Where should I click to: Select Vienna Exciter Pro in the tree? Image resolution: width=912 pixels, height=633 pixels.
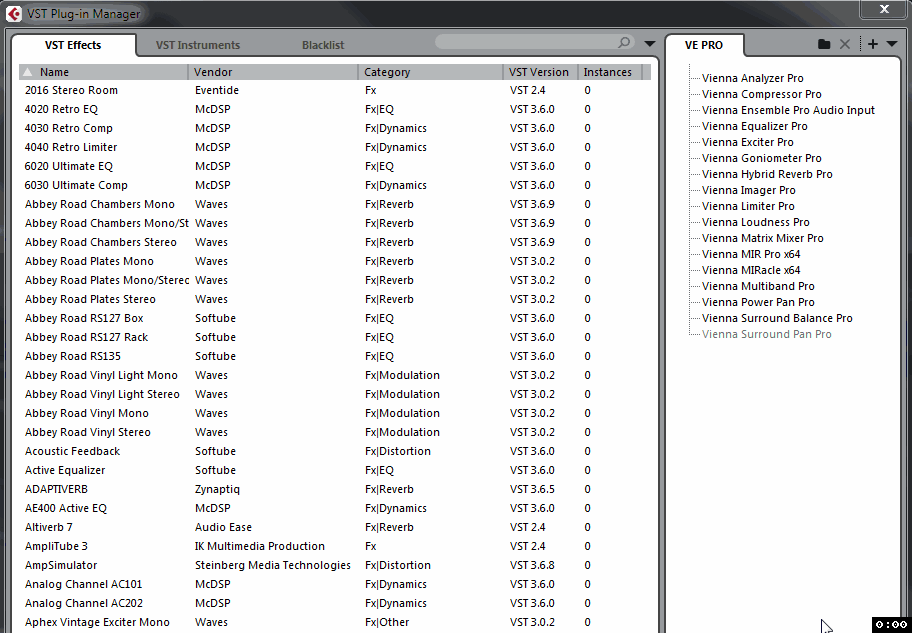pos(747,142)
